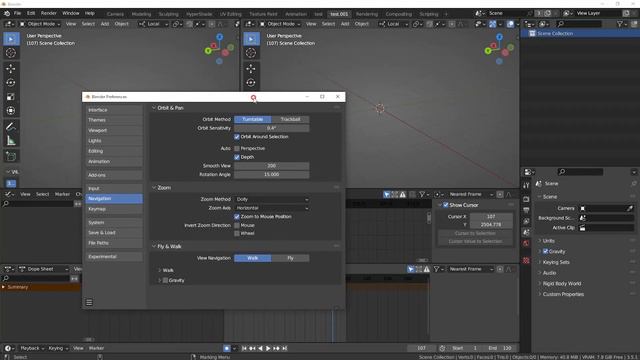Viewport: 640px width, 360px height.
Task: Open the Zoom Method dropdown
Action: point(272,199)
